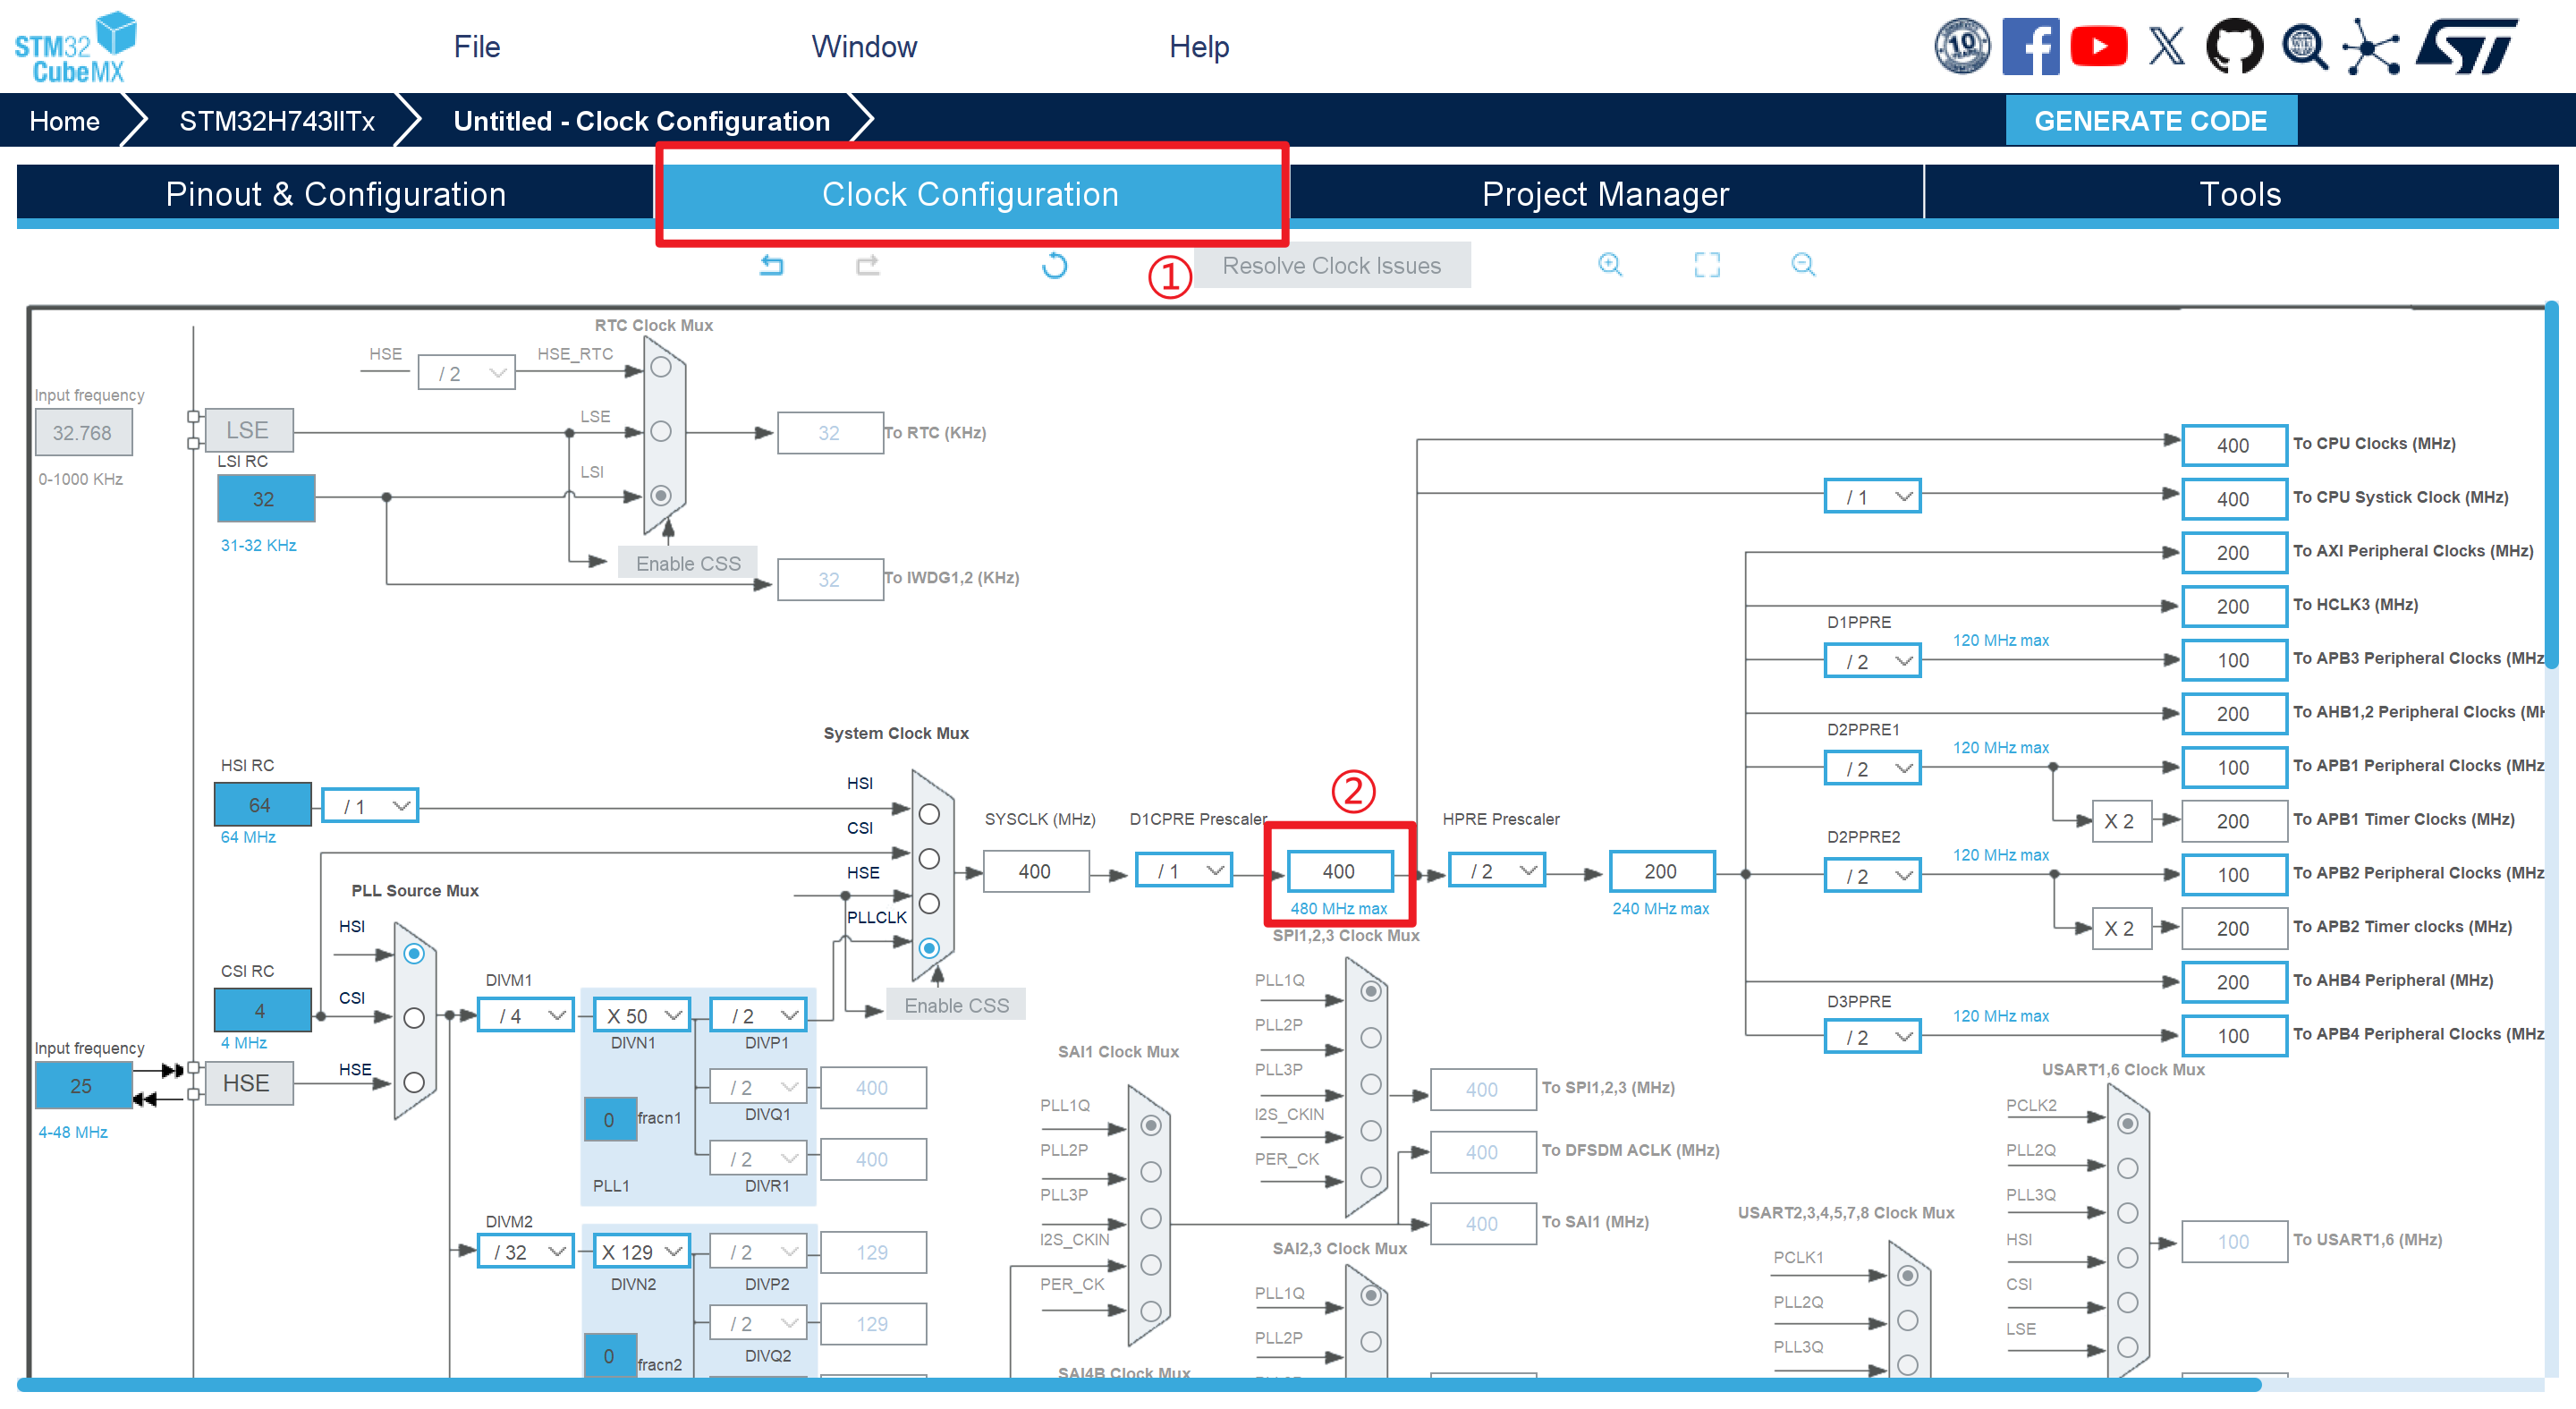Viewport: 2576px width, 1409px height.
Task: Open the DIVP1 divider dropdown
Action: 758,1016
